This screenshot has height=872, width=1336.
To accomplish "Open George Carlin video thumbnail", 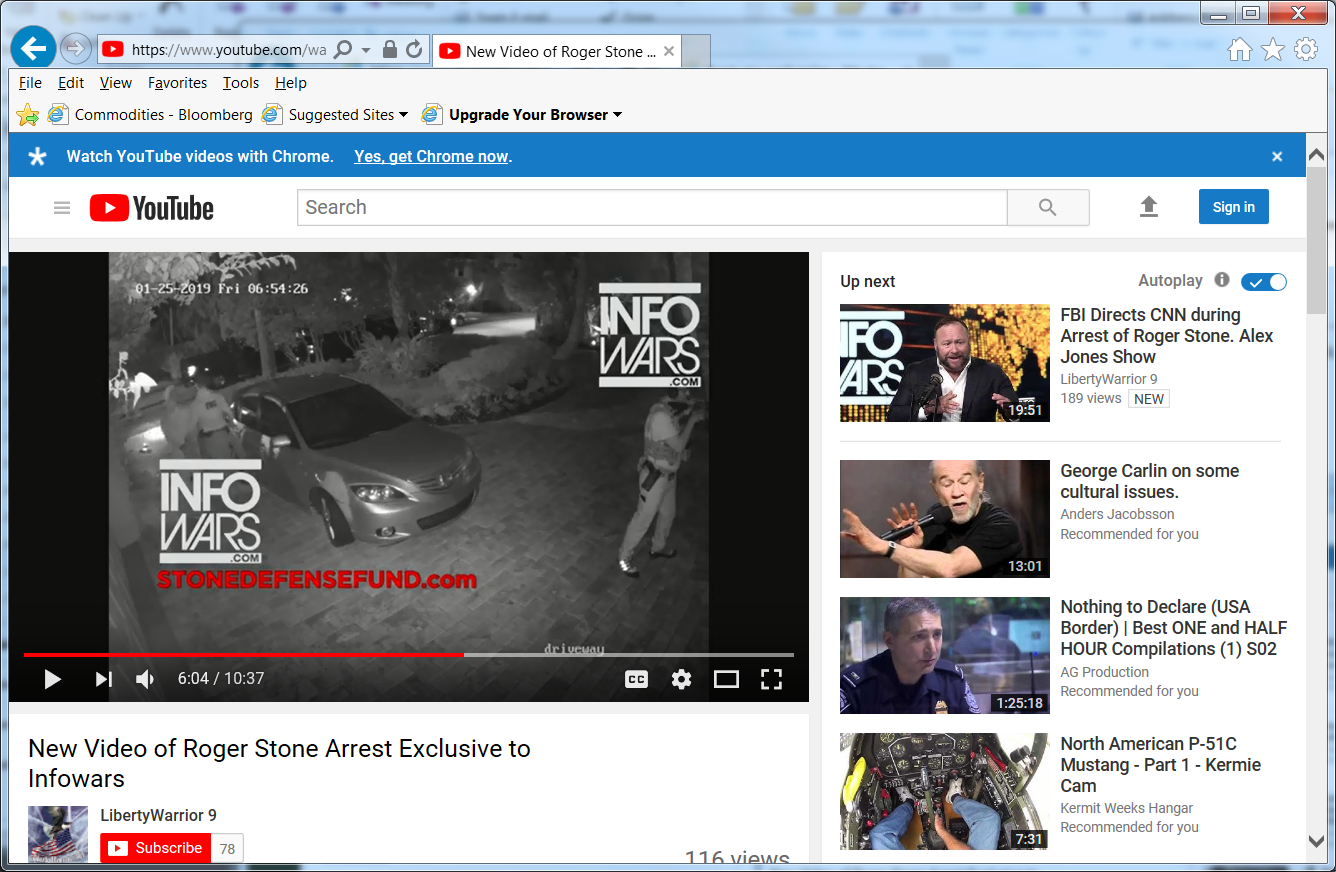I will [945, 519].
